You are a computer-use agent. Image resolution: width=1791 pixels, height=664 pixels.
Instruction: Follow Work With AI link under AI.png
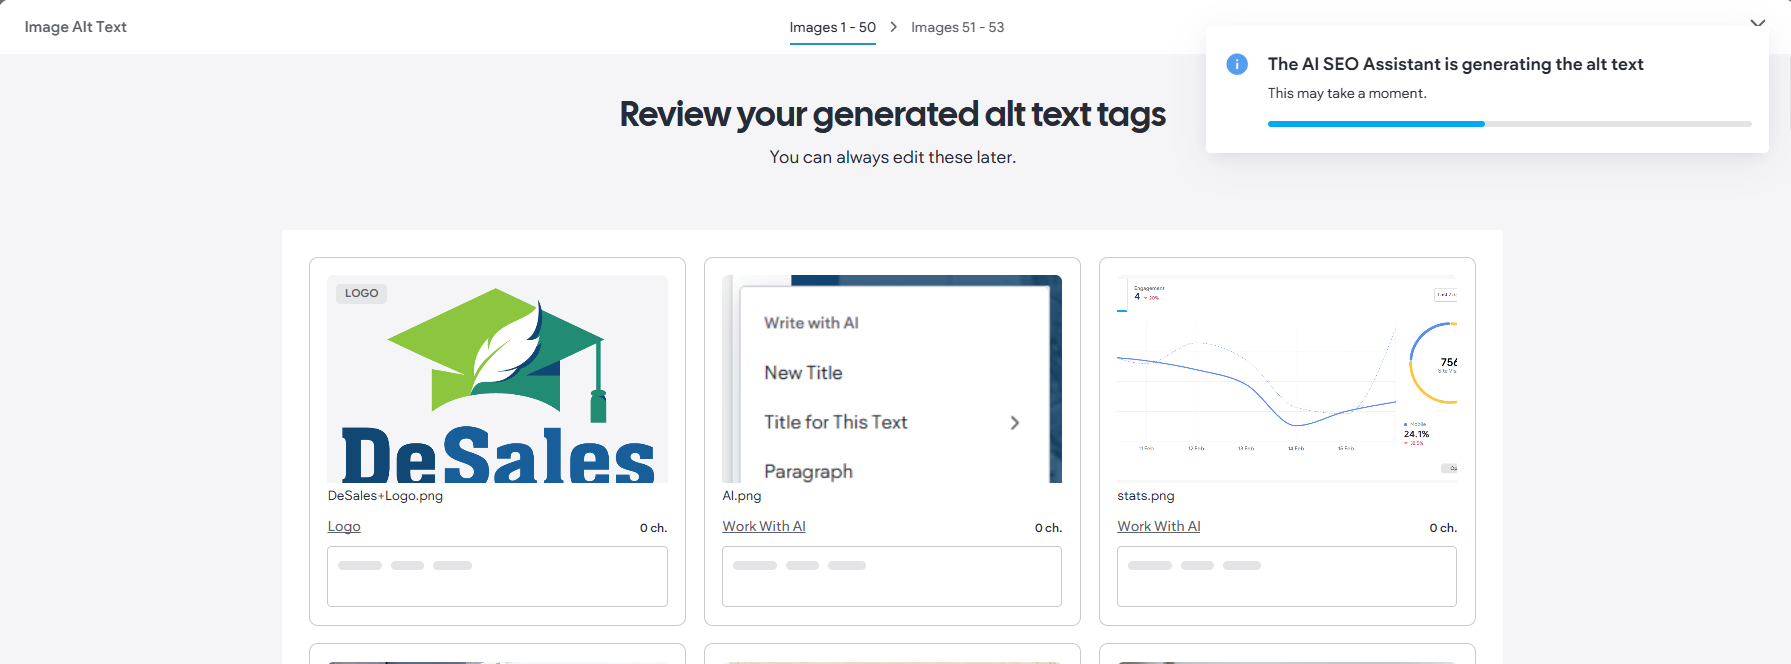764,526
